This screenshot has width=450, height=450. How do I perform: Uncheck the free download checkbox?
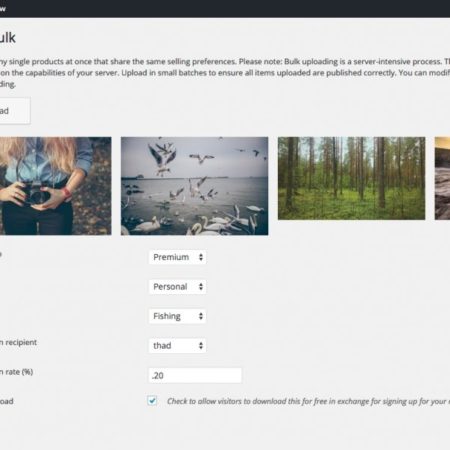[152, 401]
